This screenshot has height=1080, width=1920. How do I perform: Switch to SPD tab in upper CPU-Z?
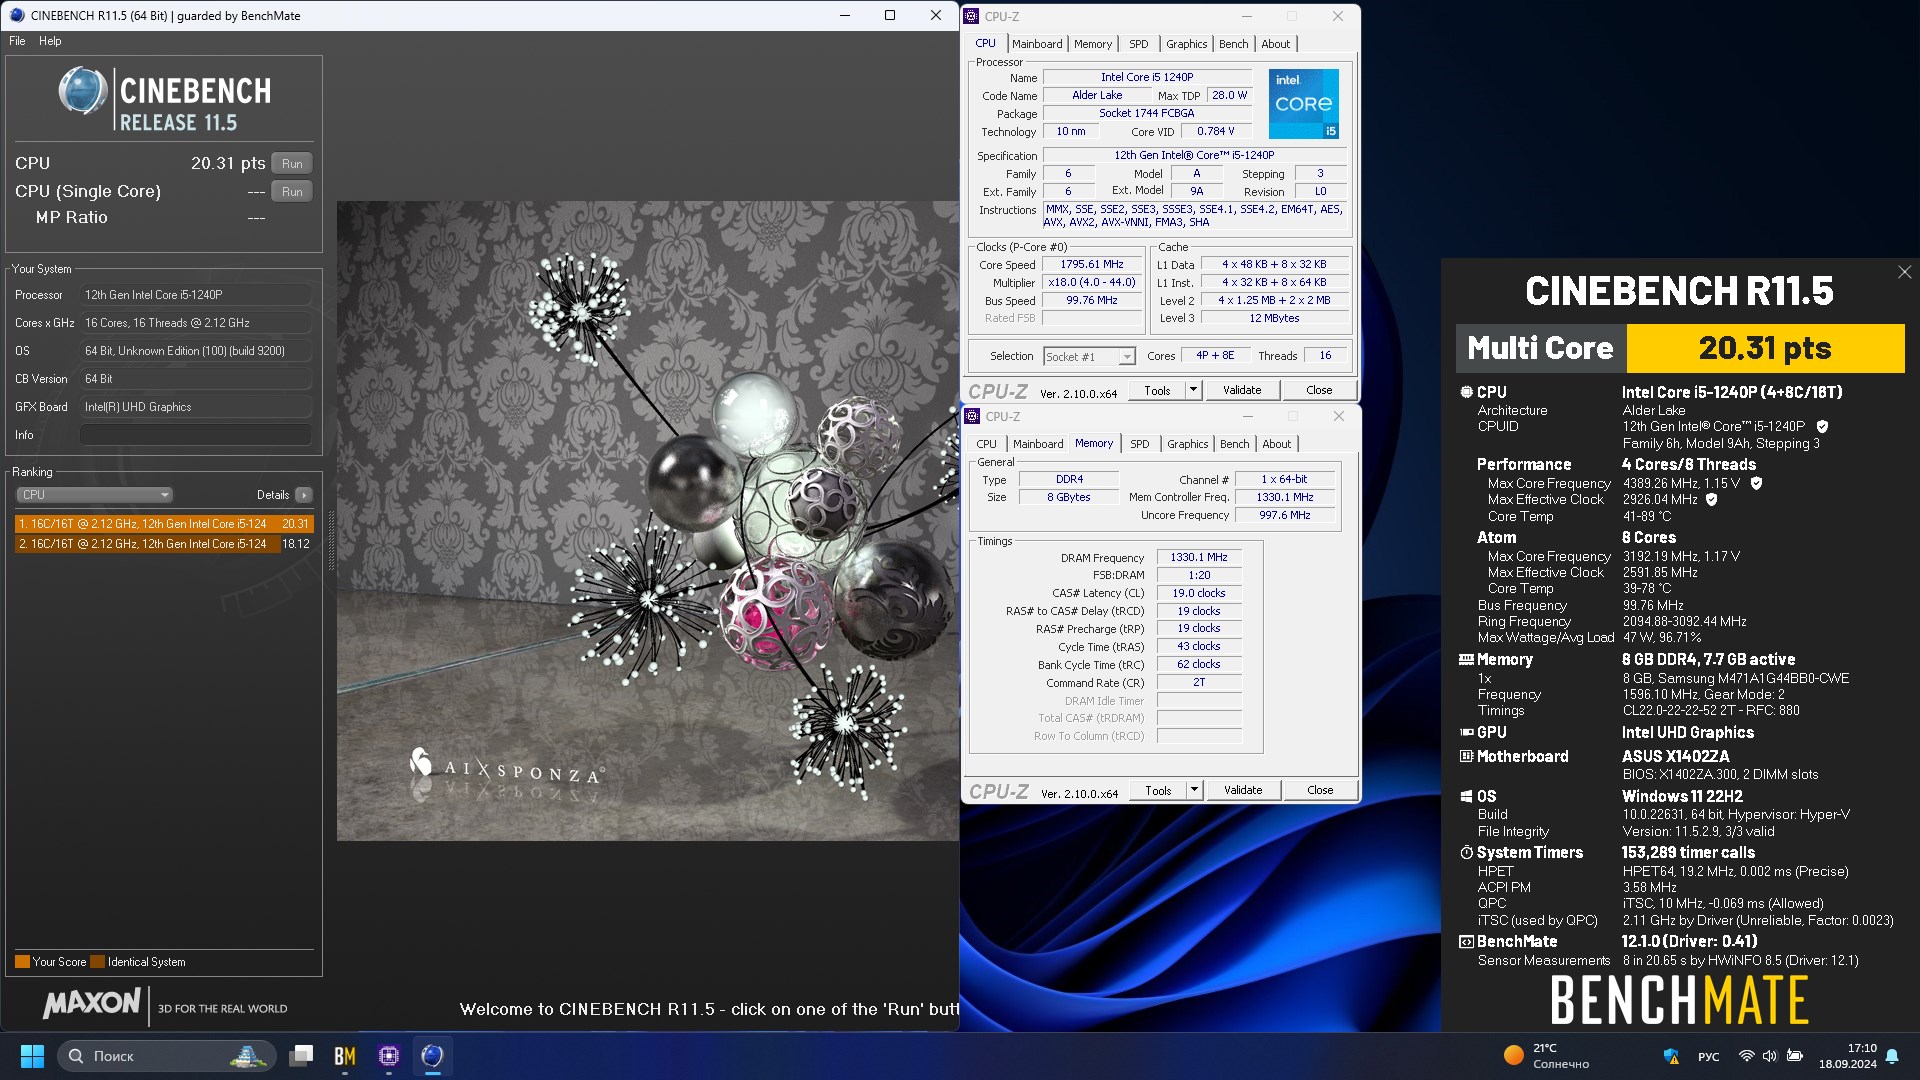1139,44
